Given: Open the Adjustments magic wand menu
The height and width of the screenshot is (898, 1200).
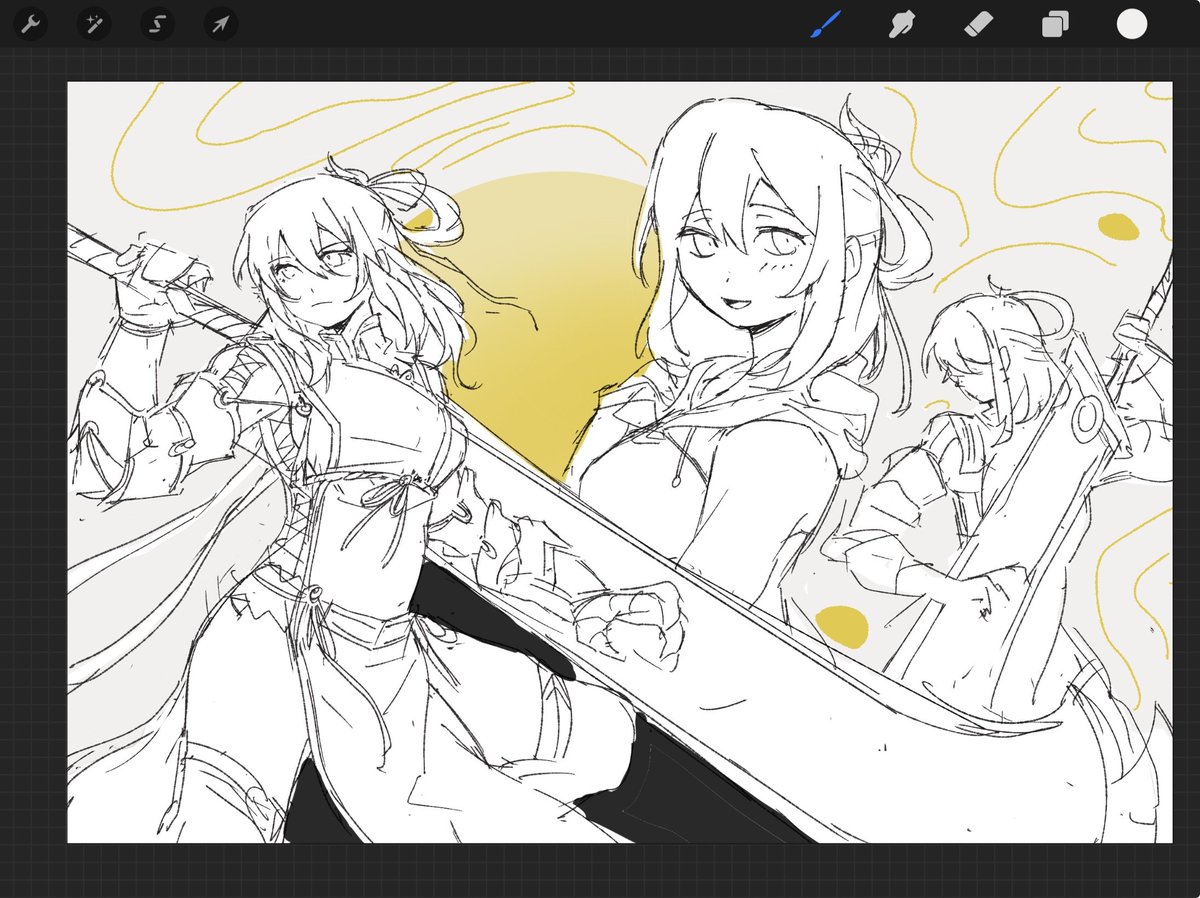Looking at the screenshot, I should [x=94, y=24].
